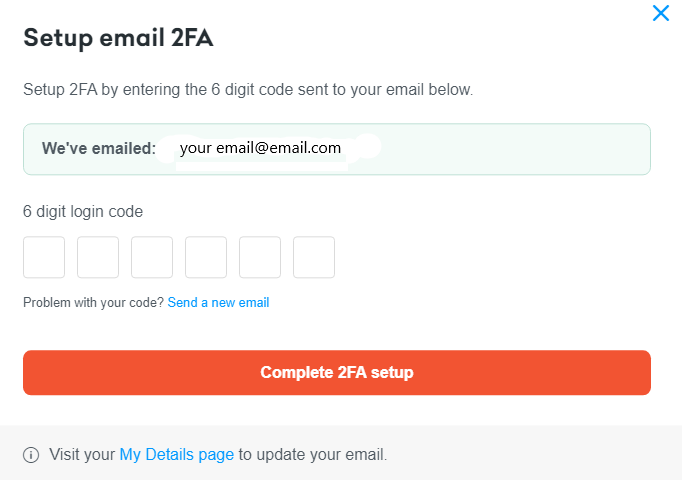Open the My Details page link
Screen dimensions: 682x480
[177, 455]
